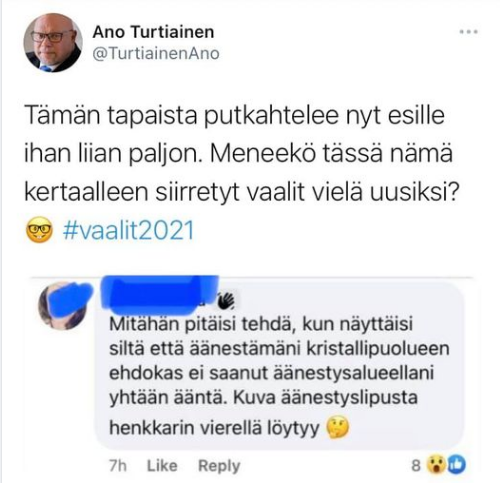Click the wow reaction icon
The image size is (500, 483).
pos(436,465)
